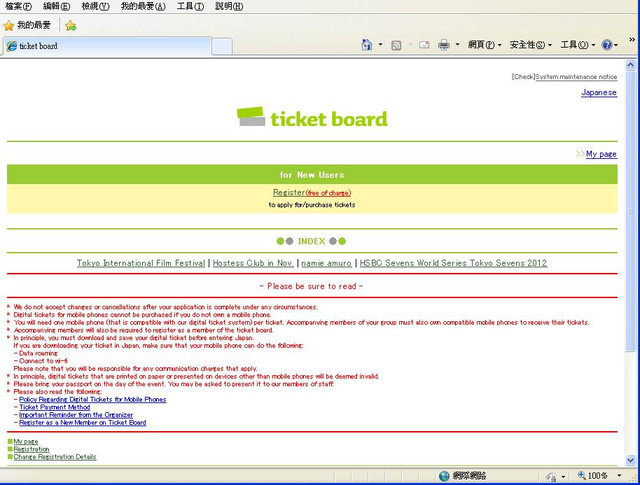Screen dimensions: 640x485
Task: Open the 網頁(P) page dropdown
Action: point(484,44)
